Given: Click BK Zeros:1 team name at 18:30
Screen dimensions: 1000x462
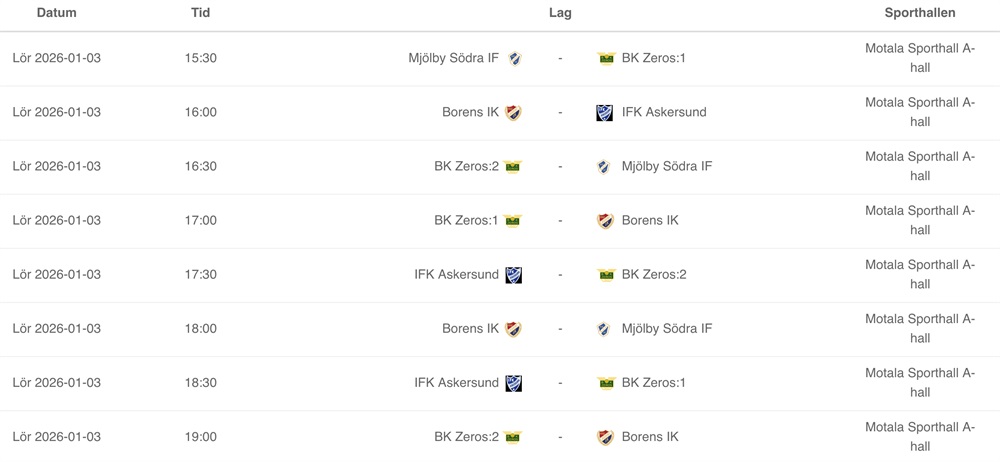Looking at the screenshot, I should click(x=653, y=382).
